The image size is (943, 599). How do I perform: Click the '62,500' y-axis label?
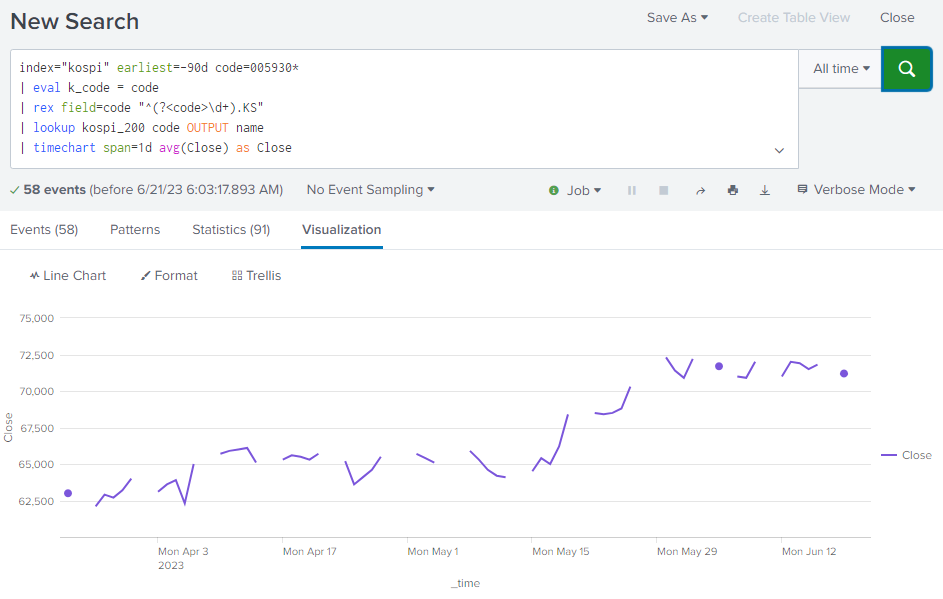coord(36,502)
